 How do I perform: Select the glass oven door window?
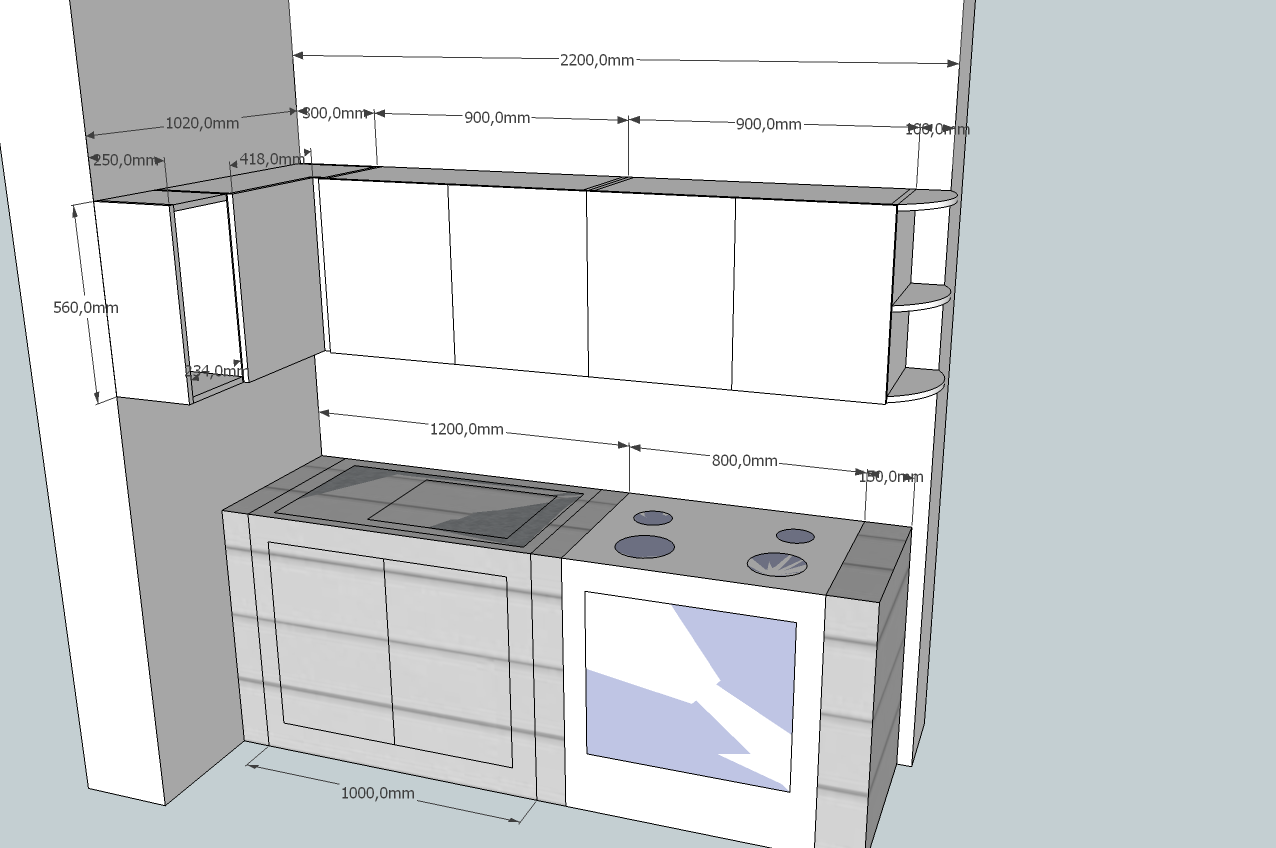pos(690,690)
